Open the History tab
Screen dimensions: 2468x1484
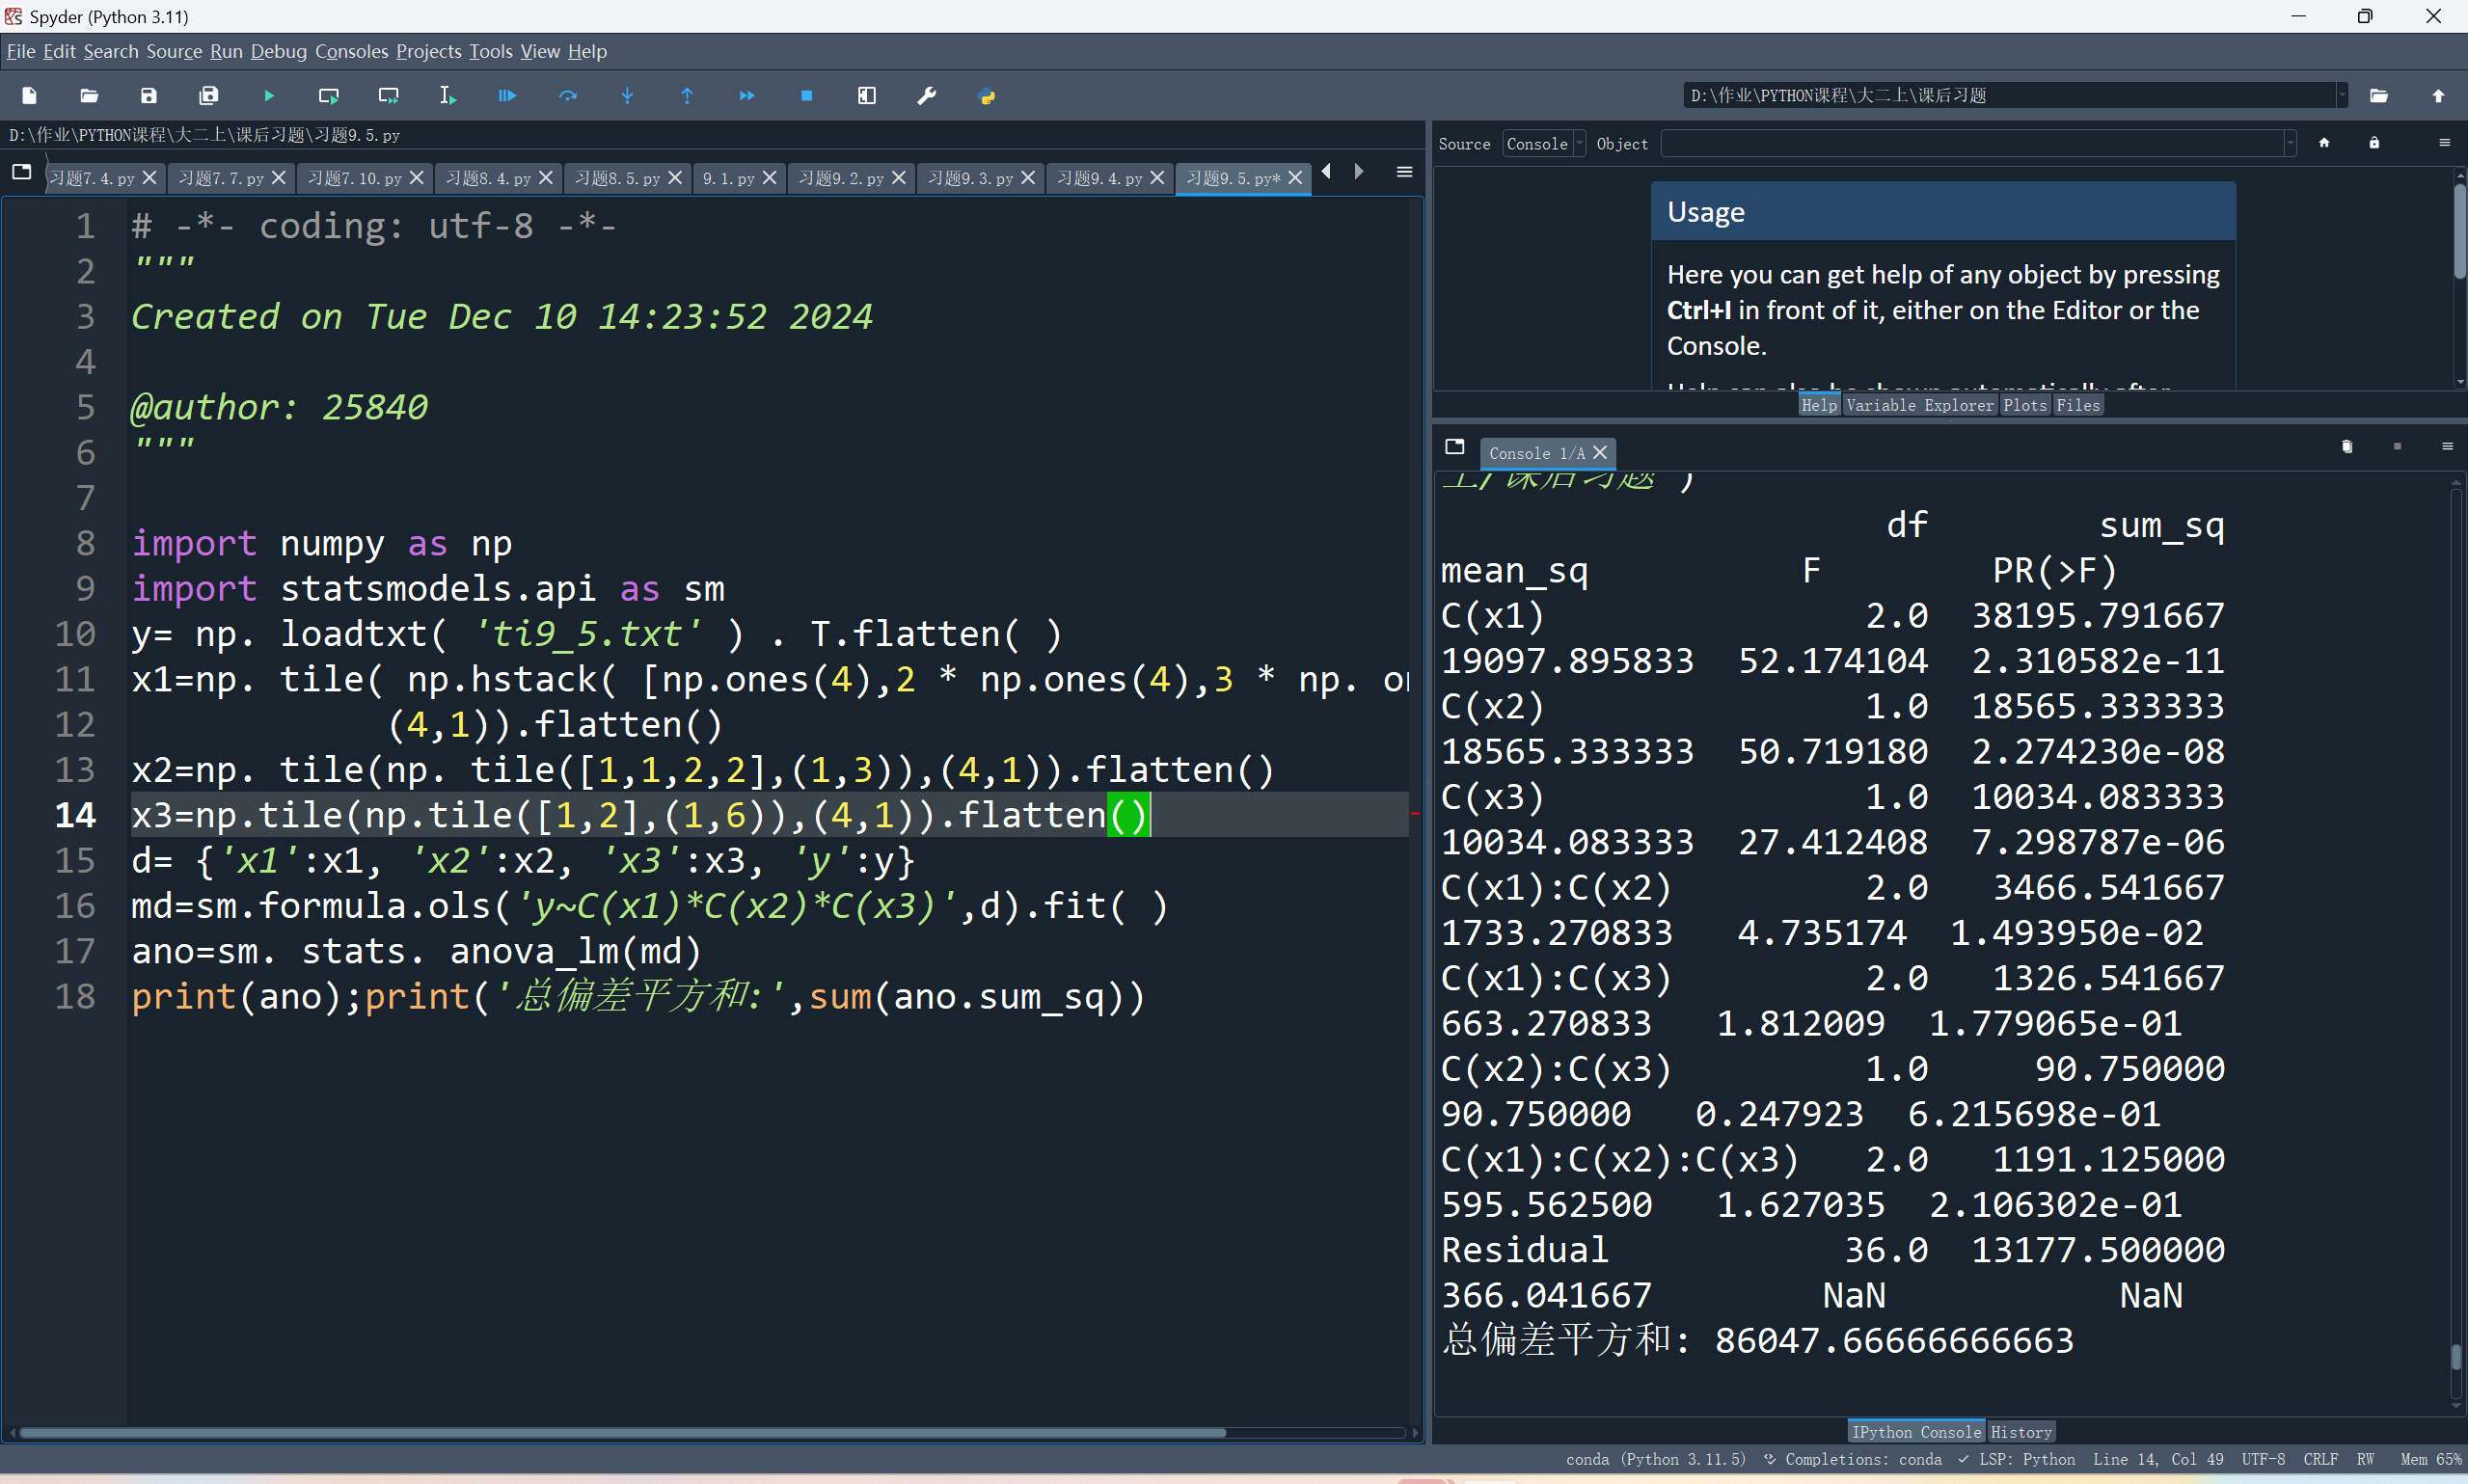point(2020,1432)
